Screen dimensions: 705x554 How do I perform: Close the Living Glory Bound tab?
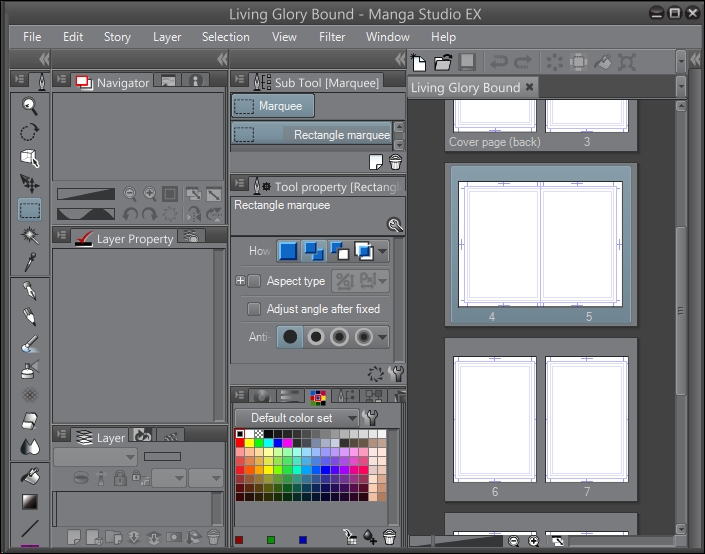pos(530,87)
